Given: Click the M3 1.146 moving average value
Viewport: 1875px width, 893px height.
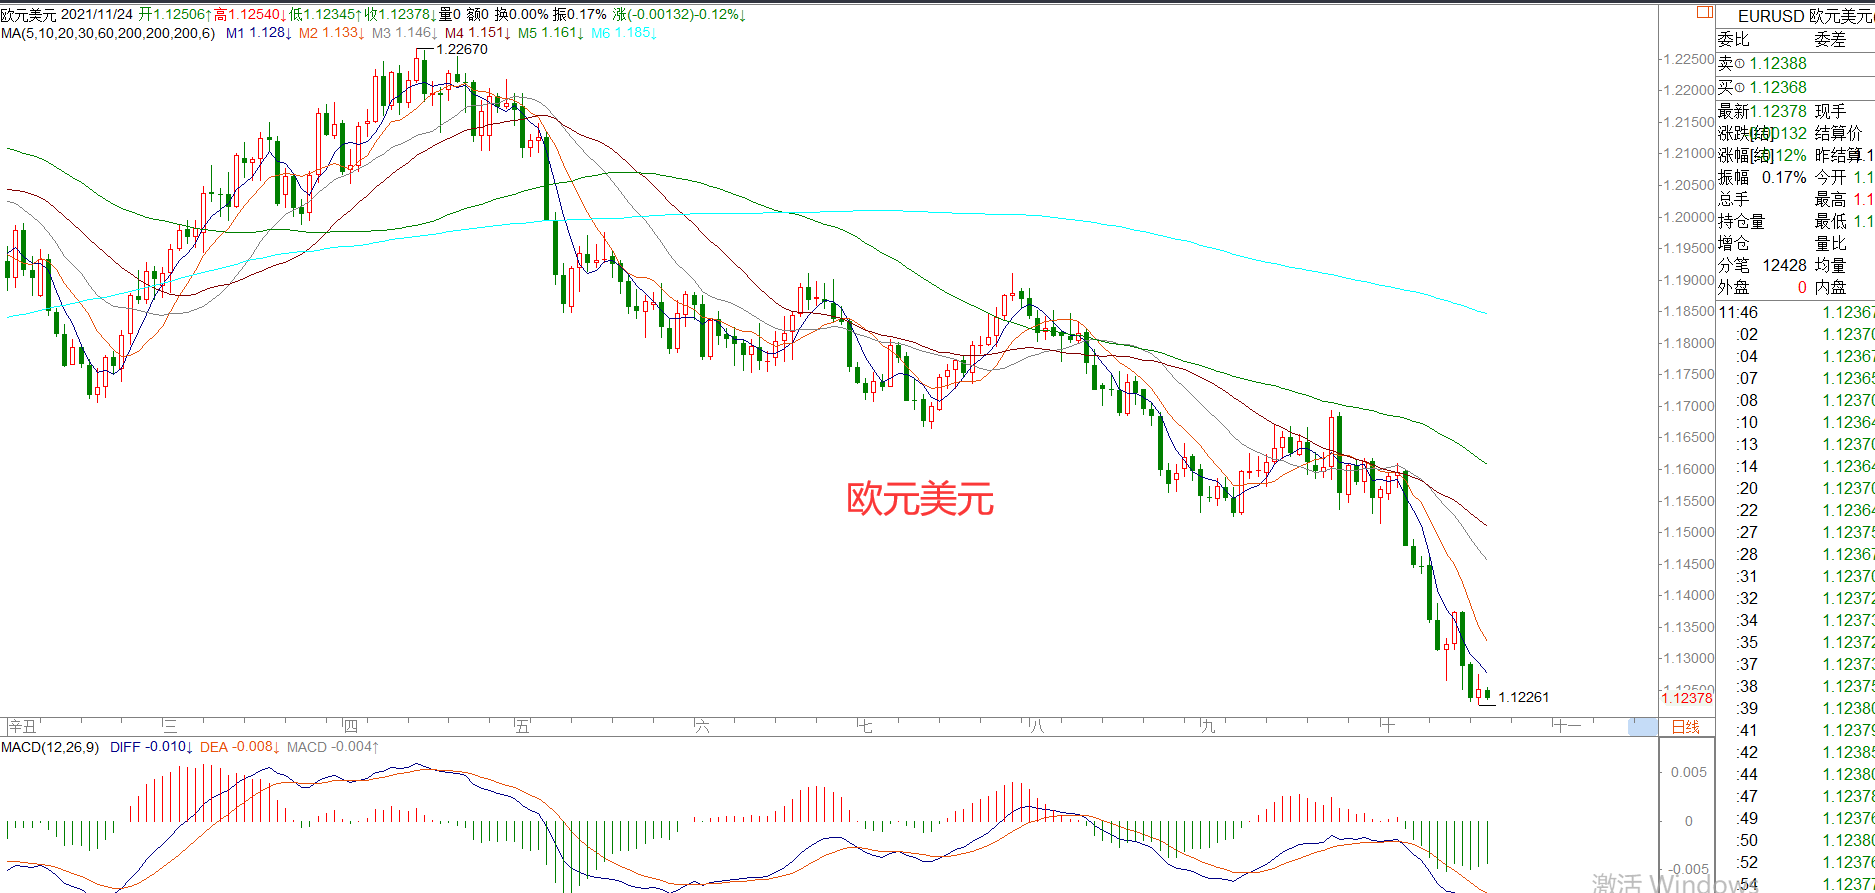Looking at the screenshot, I should (x=404, y=33).
